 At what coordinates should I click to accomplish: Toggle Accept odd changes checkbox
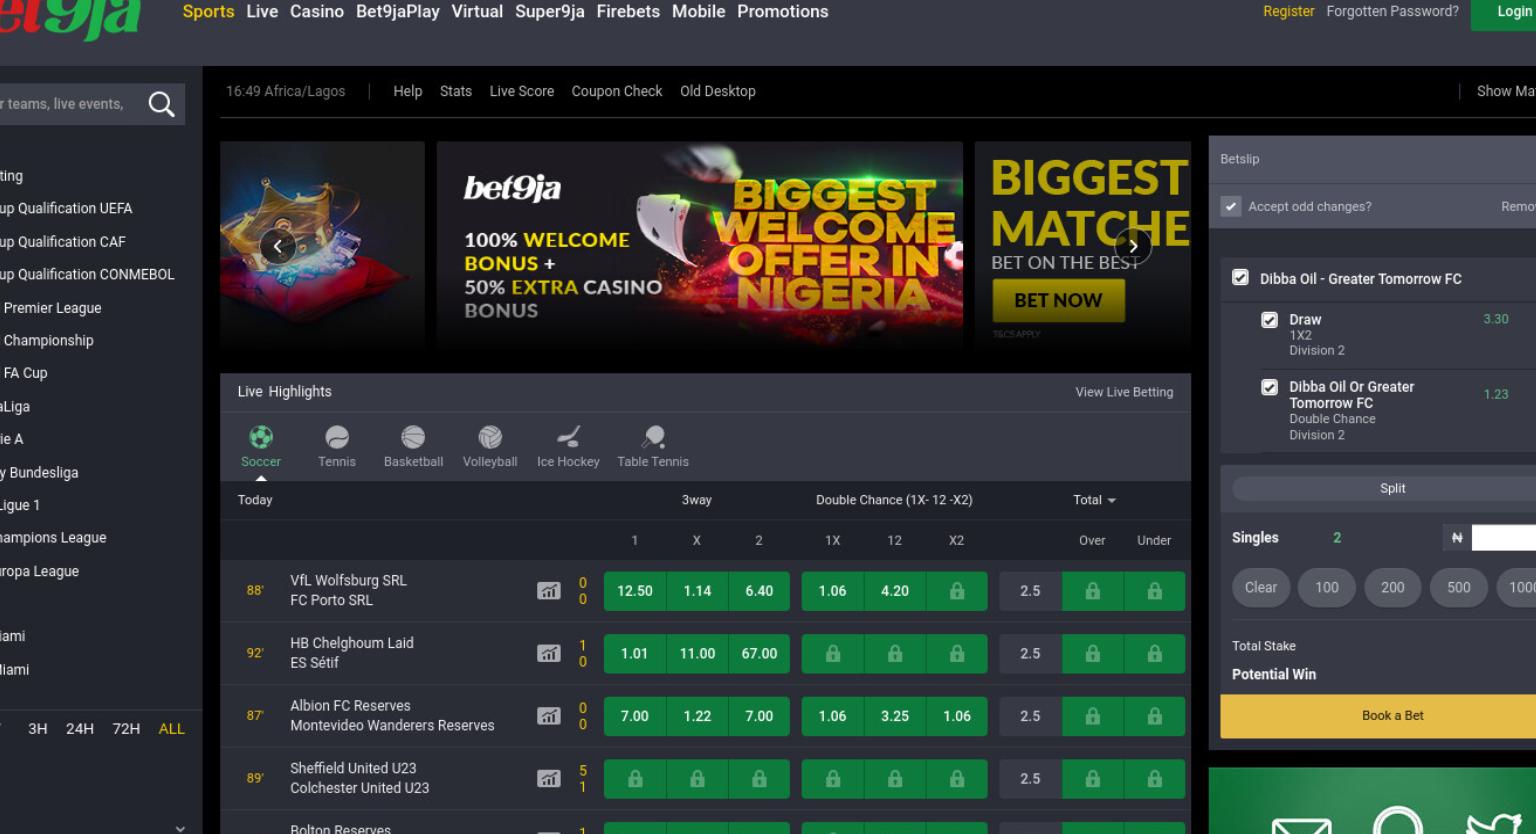(x=1231, y=207)
